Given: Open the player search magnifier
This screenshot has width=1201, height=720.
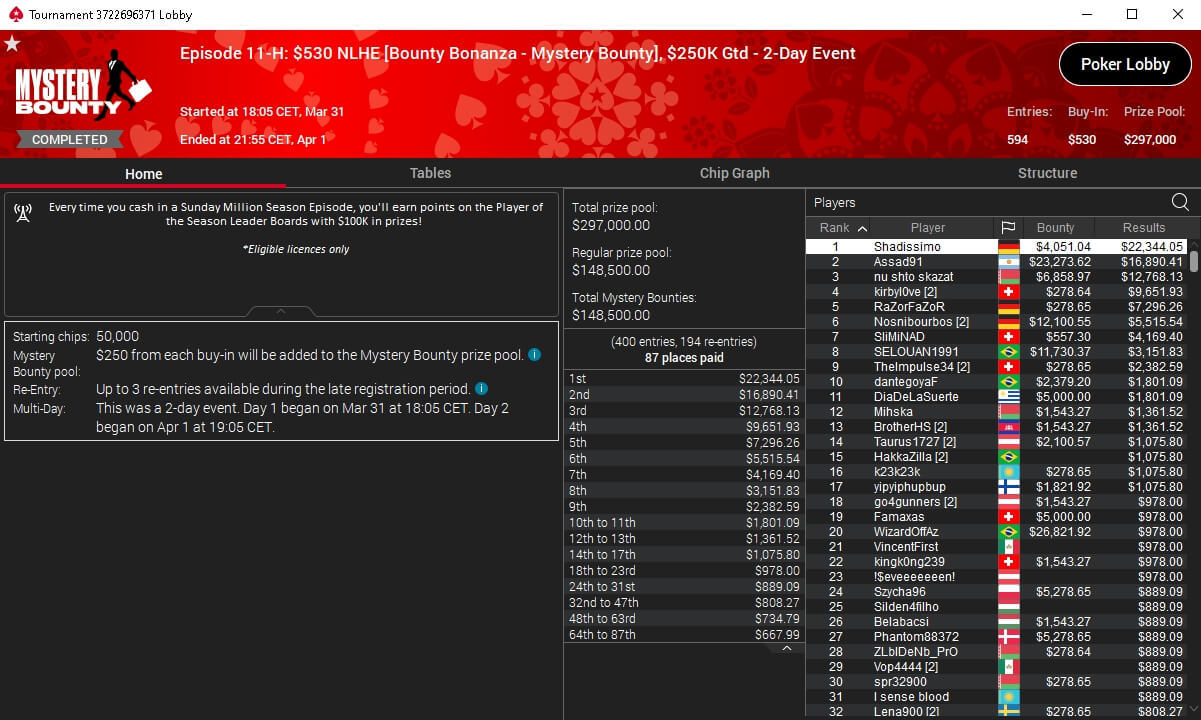Looking at the screenshot, I should tap(1180, 202).
